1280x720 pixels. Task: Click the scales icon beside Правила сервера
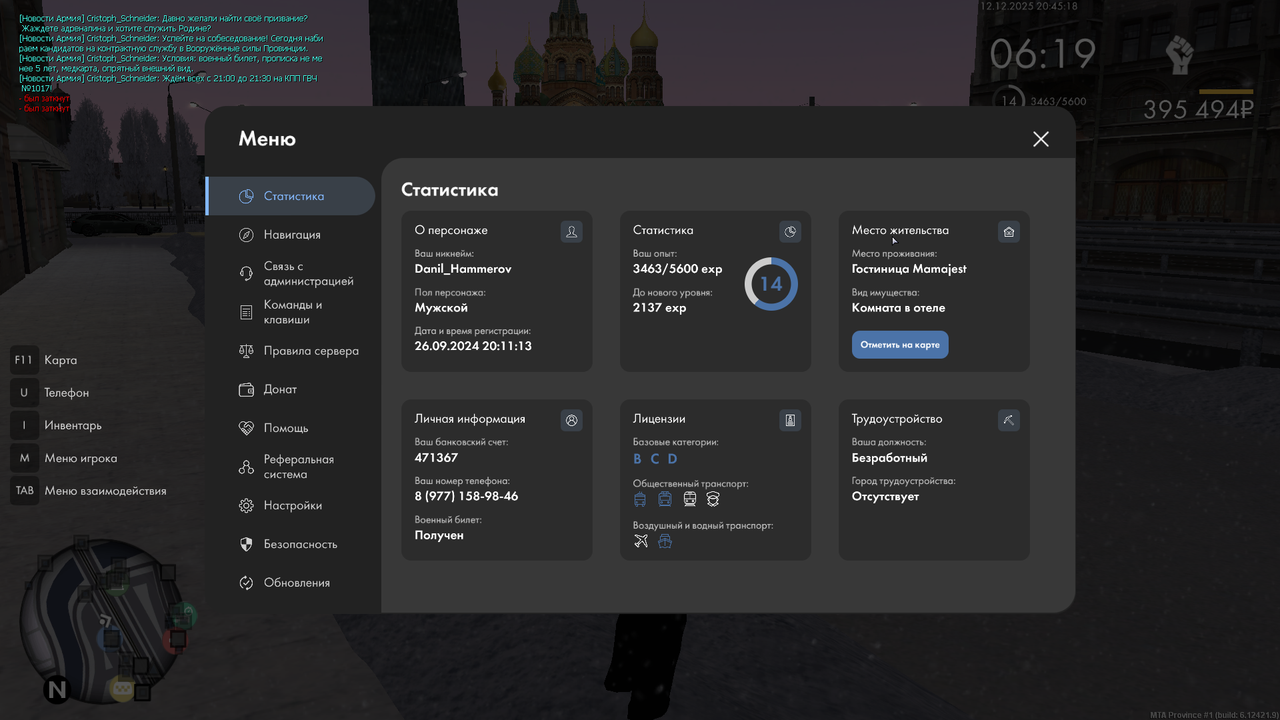click(246, 351)
